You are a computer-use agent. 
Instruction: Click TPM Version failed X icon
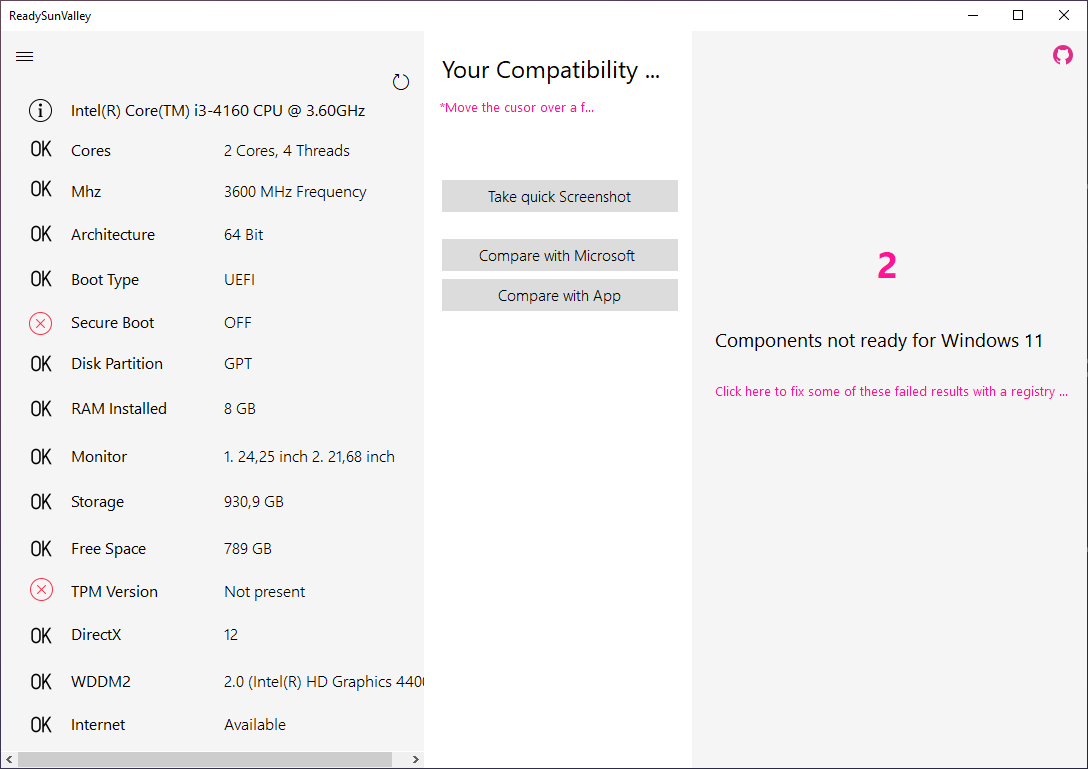point(41,590)
